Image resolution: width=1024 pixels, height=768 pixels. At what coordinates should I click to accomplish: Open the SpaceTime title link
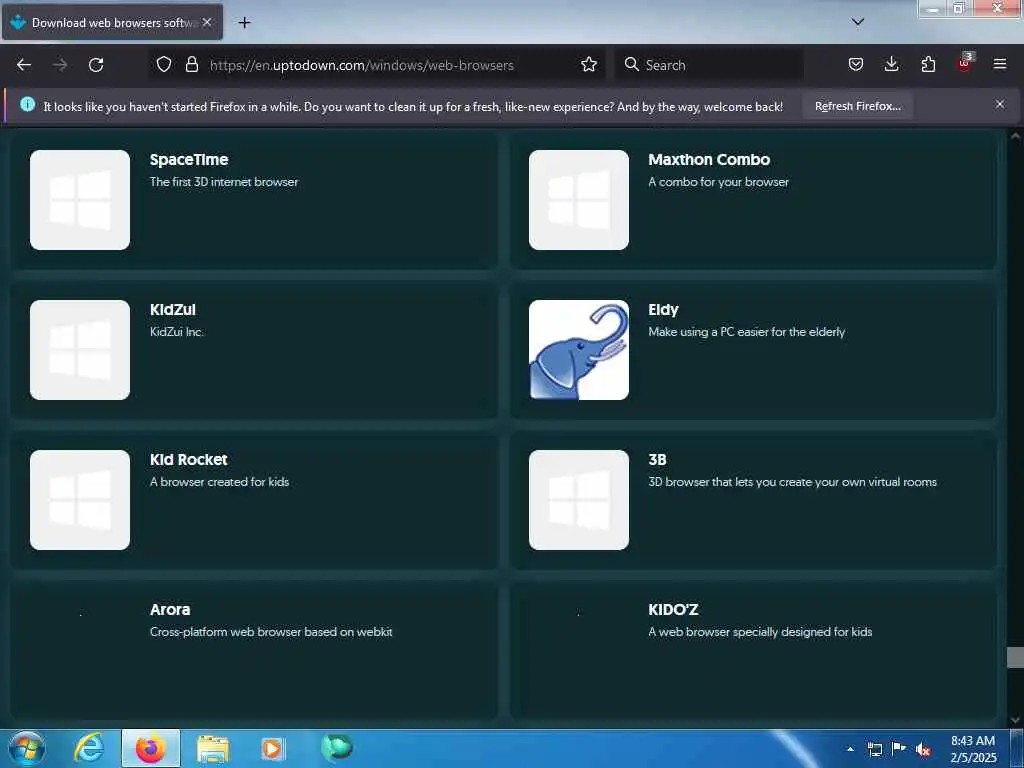click(189, 159)
